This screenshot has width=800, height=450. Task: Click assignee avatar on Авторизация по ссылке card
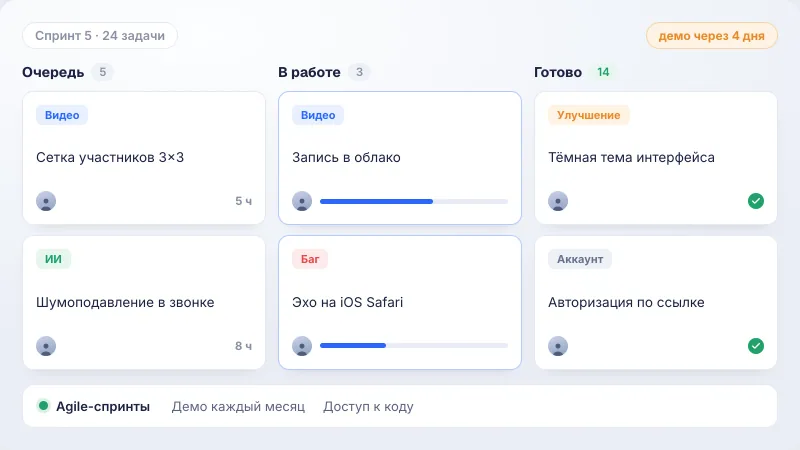pos(558,346)
